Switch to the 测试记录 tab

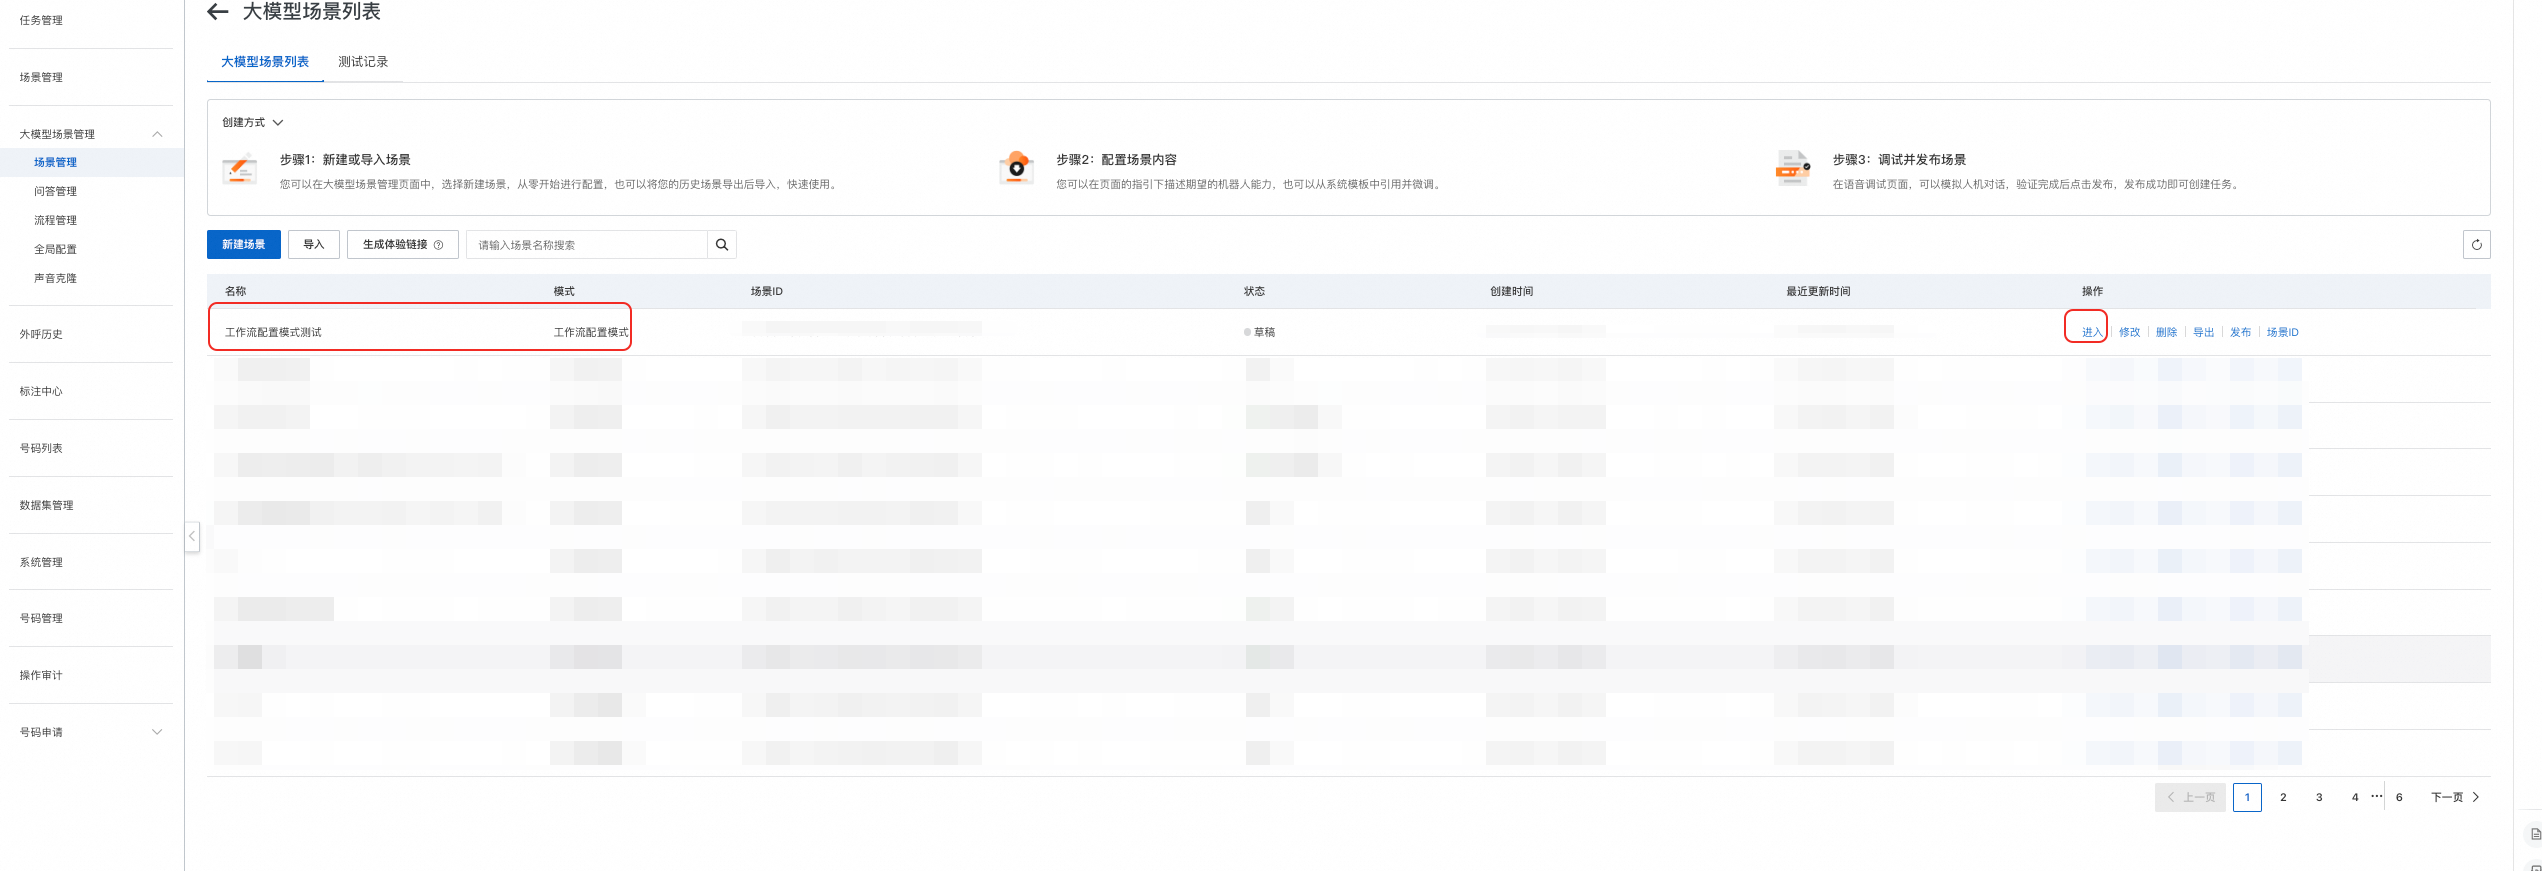[x=363, y=62]
